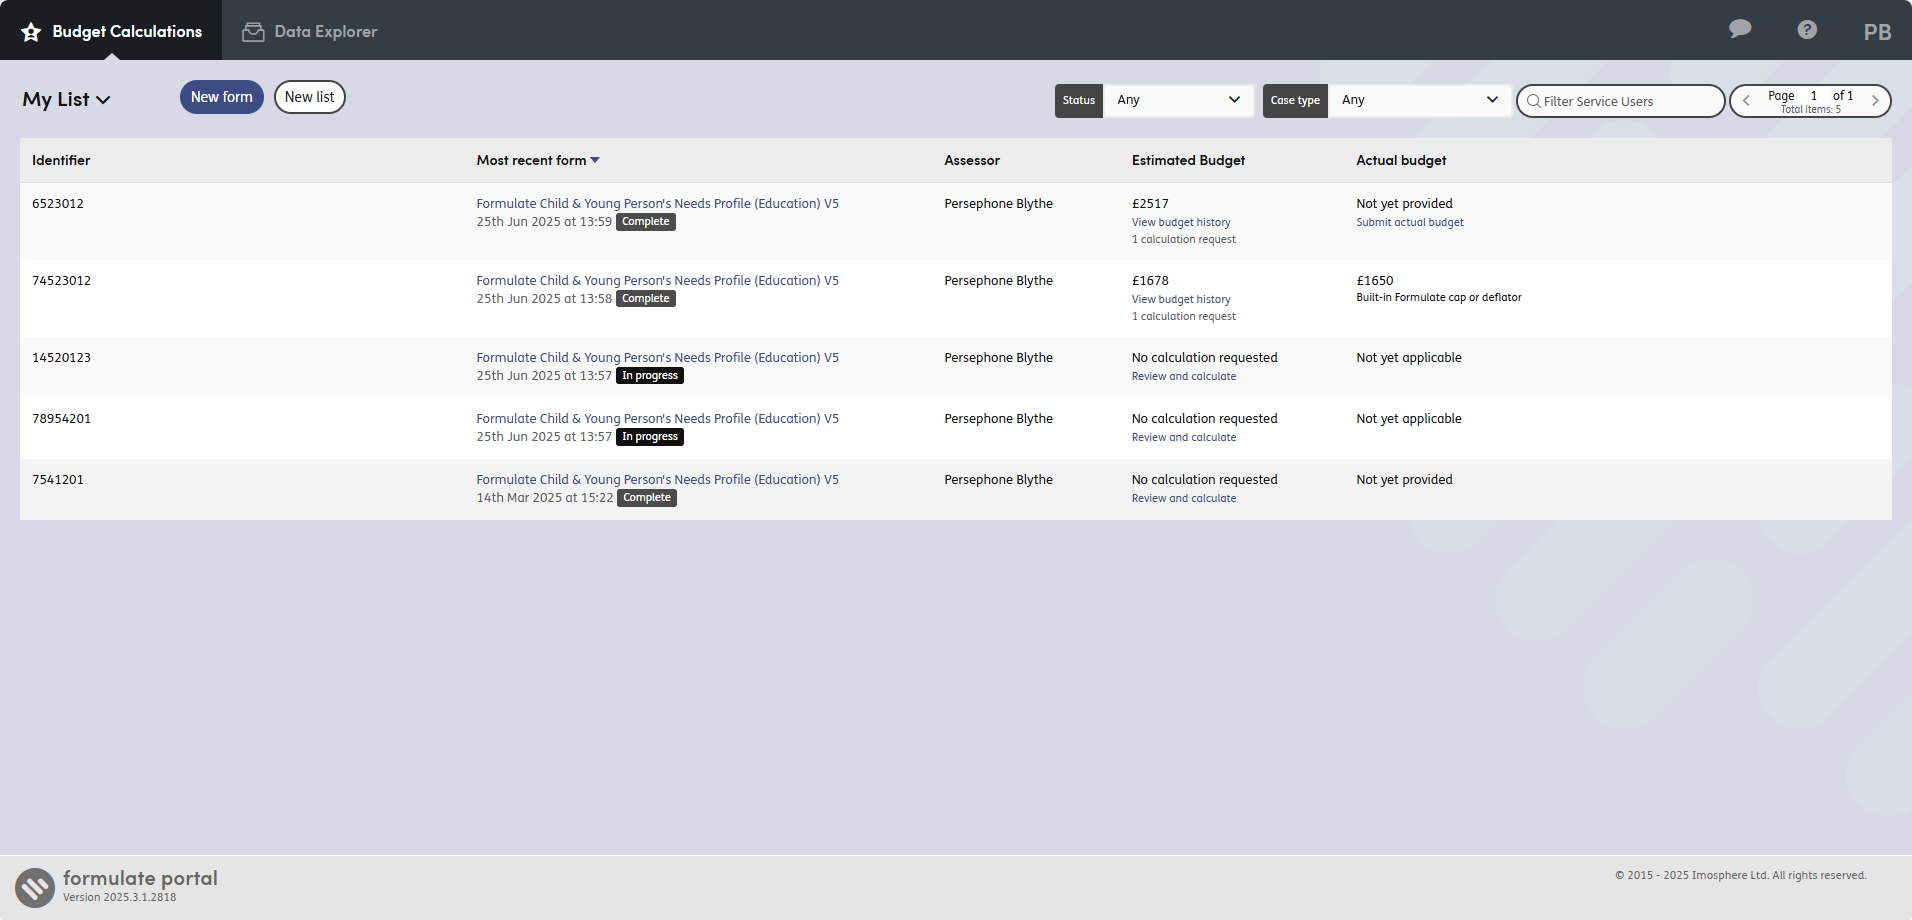The height and width of the screenshot is (920, 1912).
Task: Switch to Budget Calculations tab
Action: tap(111, 31)
